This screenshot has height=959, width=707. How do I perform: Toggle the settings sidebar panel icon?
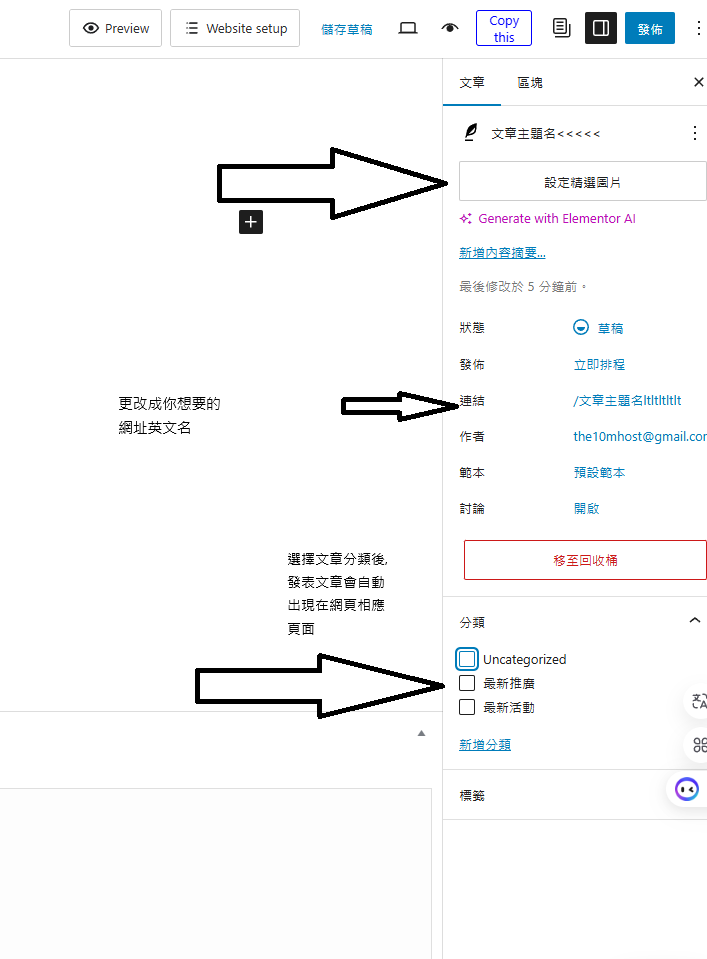[x=601, y=28]
